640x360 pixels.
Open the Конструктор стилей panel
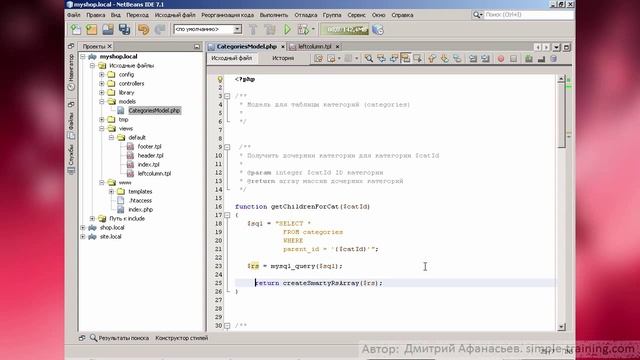(182, 338)
